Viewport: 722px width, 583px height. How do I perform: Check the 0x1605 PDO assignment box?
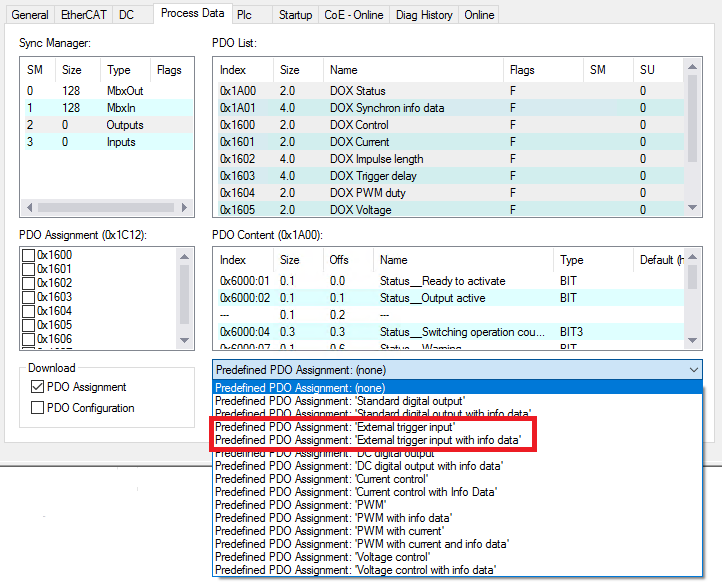pyautogui.click(x=29, y=325)
